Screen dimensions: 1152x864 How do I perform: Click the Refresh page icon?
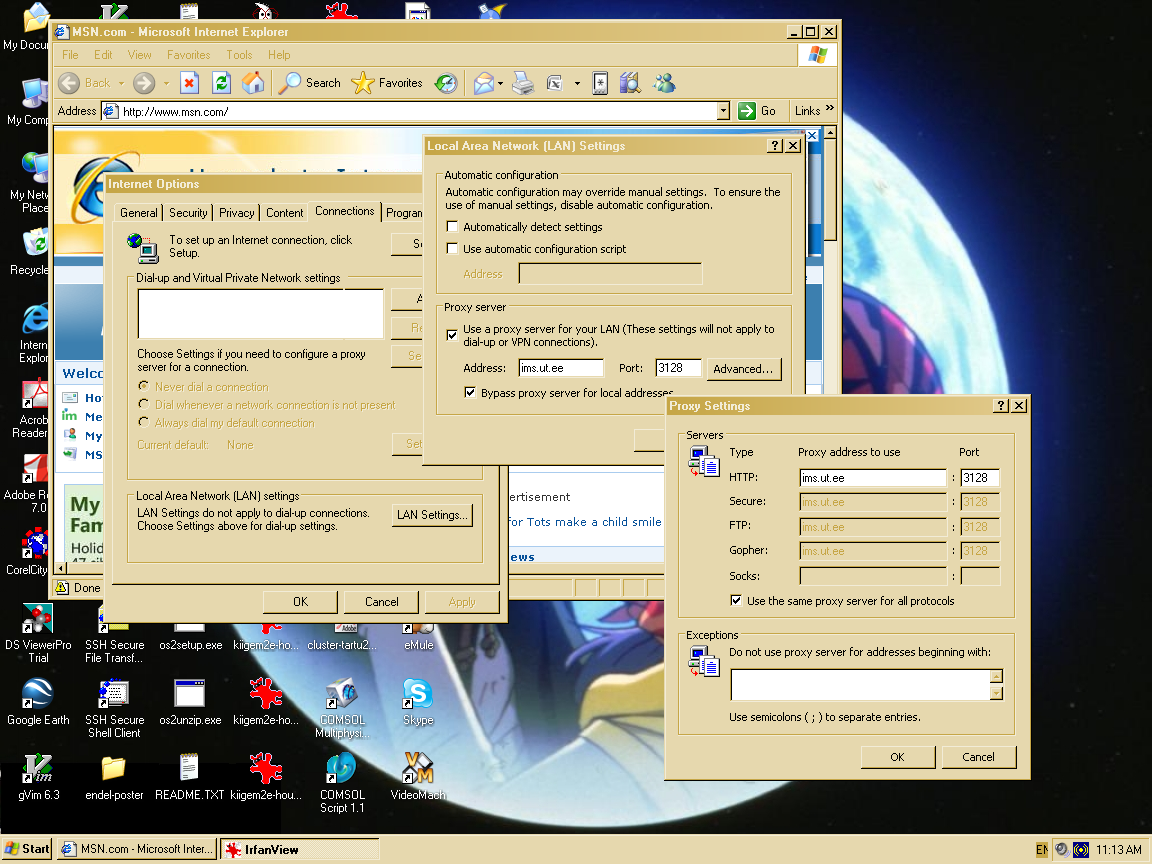pos(221,83)
